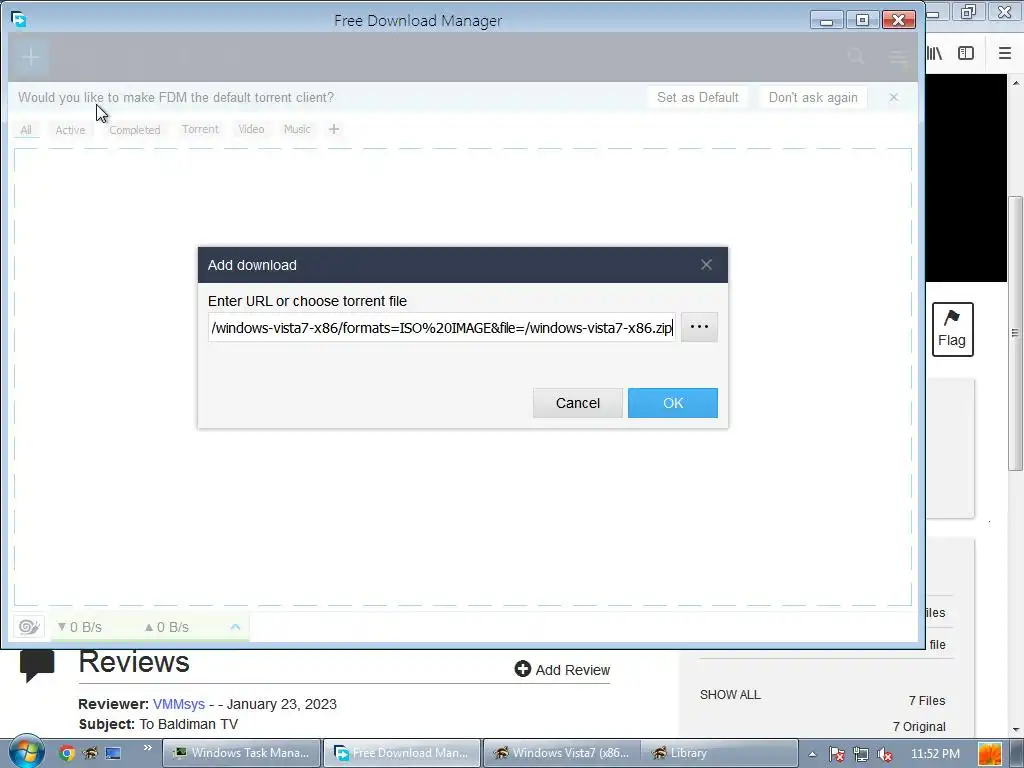Click the download speed indicator 0 B/s
The height and width of the screenshot is (768, 1024).
coord(80,627)
